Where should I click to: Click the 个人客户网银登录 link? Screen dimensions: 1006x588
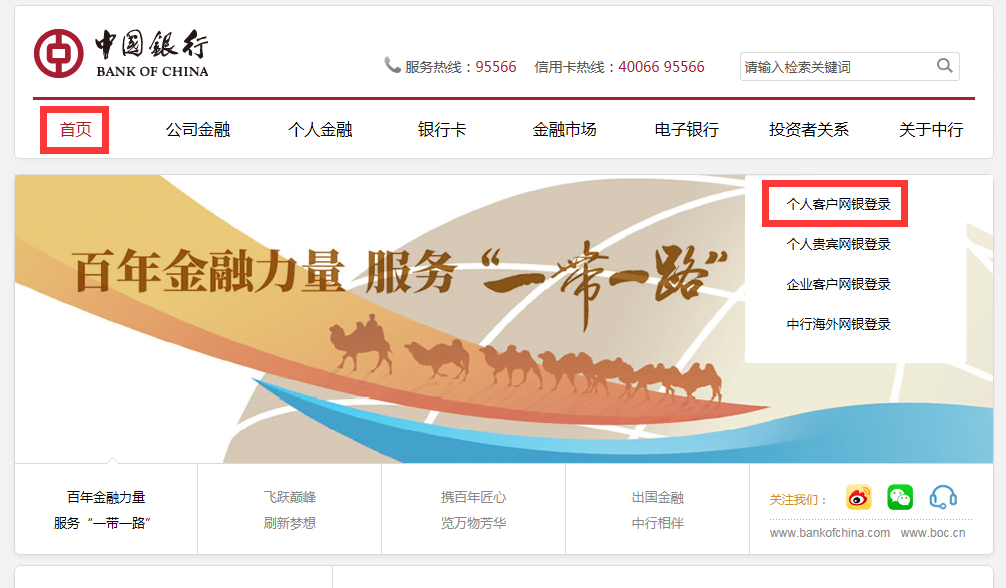point(839,204)
